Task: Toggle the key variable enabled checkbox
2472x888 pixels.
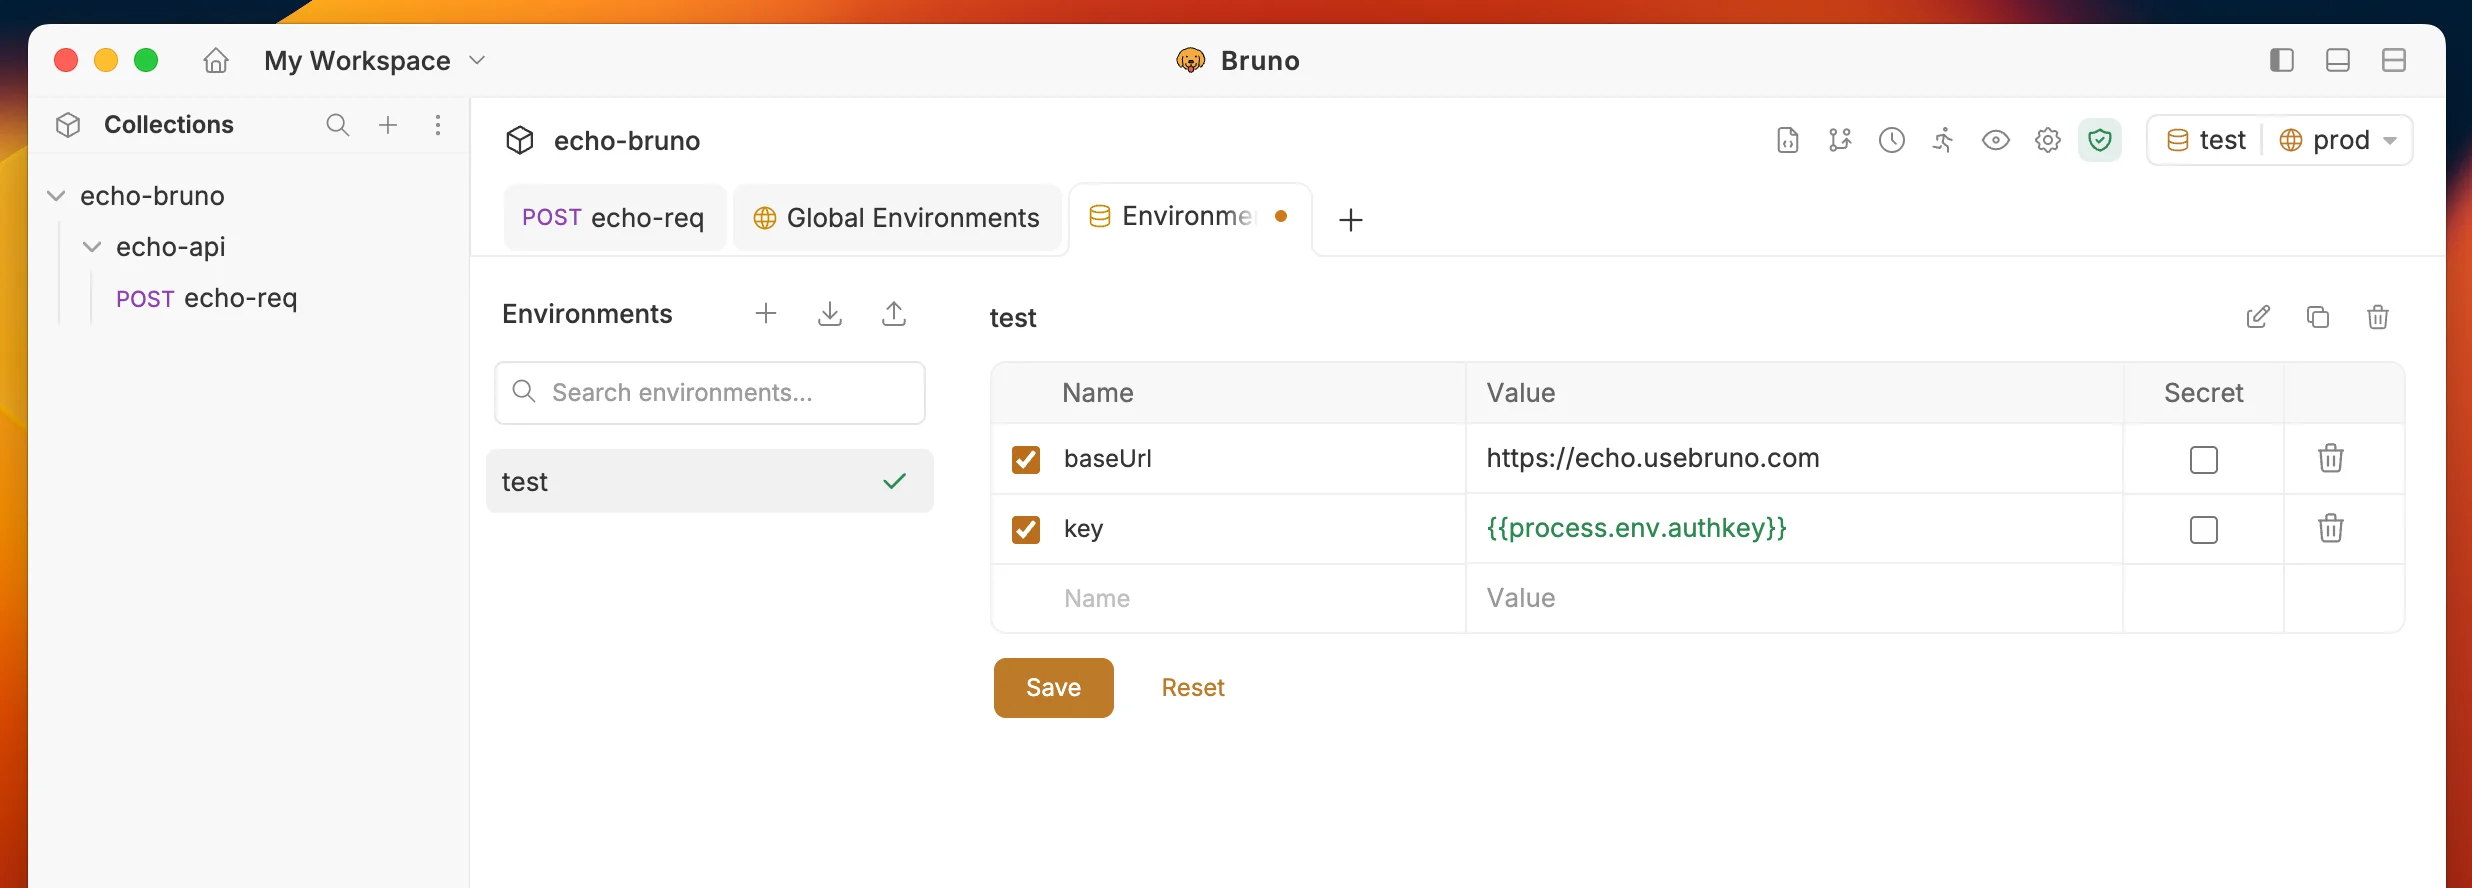Action: tap(1026, 529)
